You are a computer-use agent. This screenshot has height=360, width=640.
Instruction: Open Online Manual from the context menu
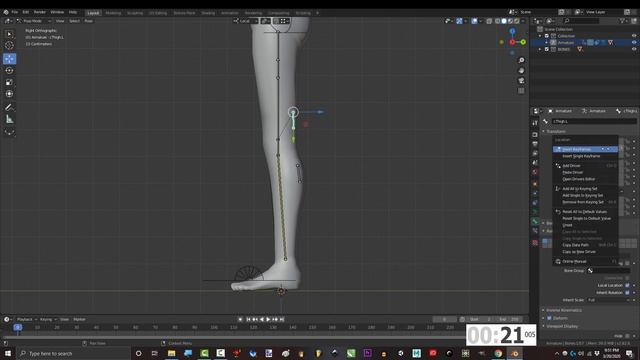[585, 261]
